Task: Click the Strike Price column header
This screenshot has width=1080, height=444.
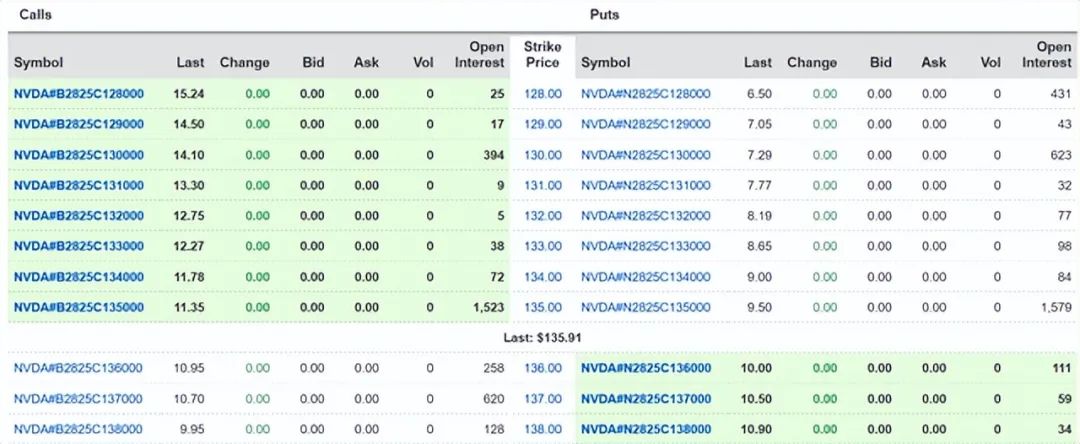Action: coord(543,54)
